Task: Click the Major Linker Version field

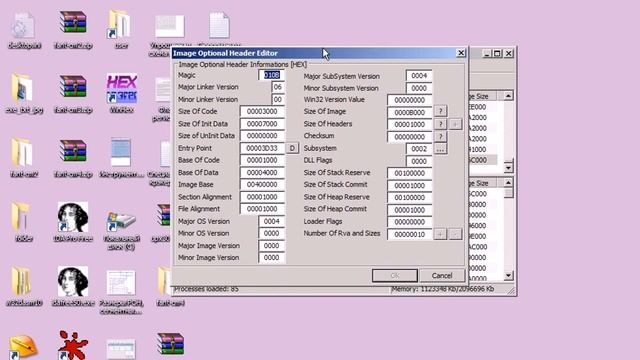Action: [278, 87]
